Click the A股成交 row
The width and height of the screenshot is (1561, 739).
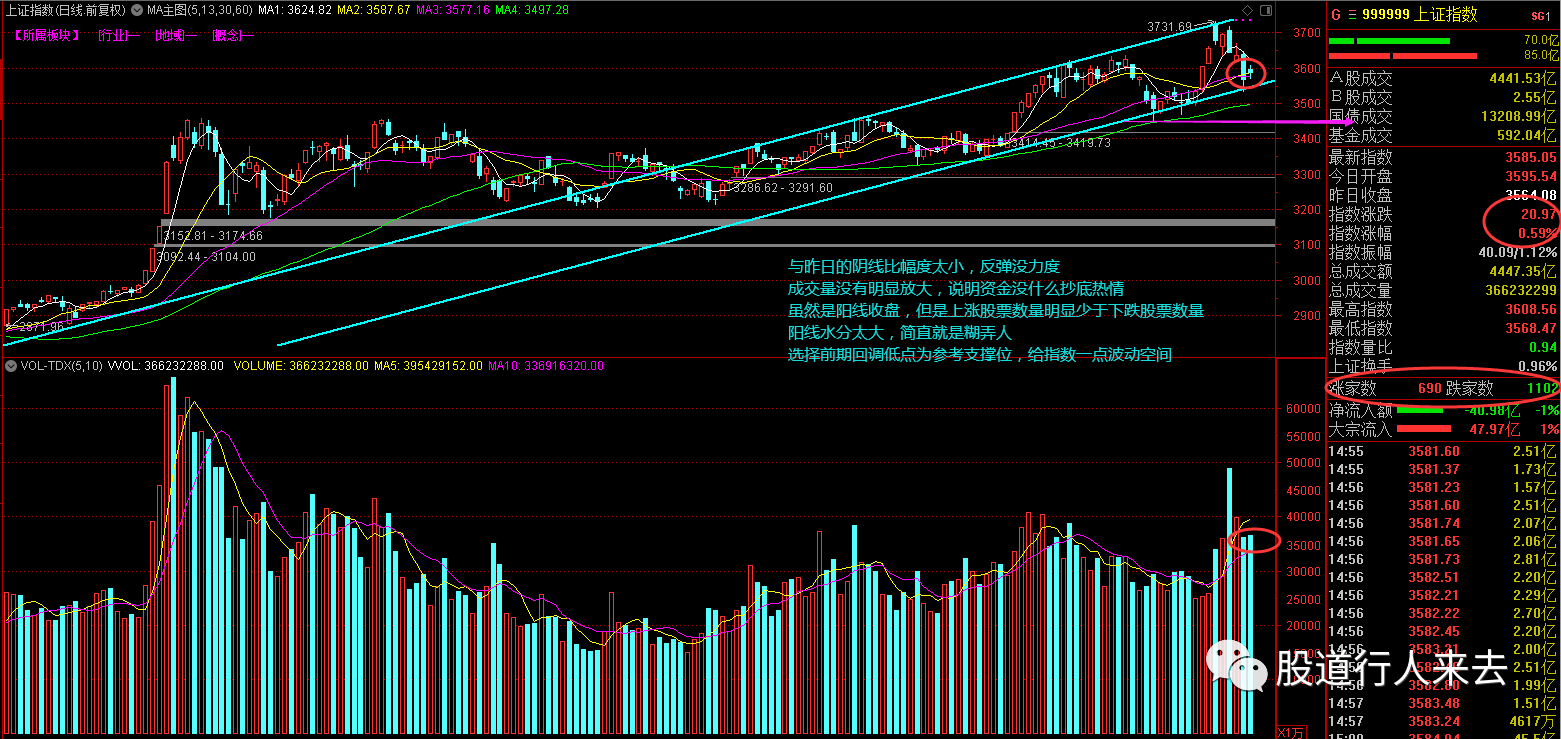1443,78
